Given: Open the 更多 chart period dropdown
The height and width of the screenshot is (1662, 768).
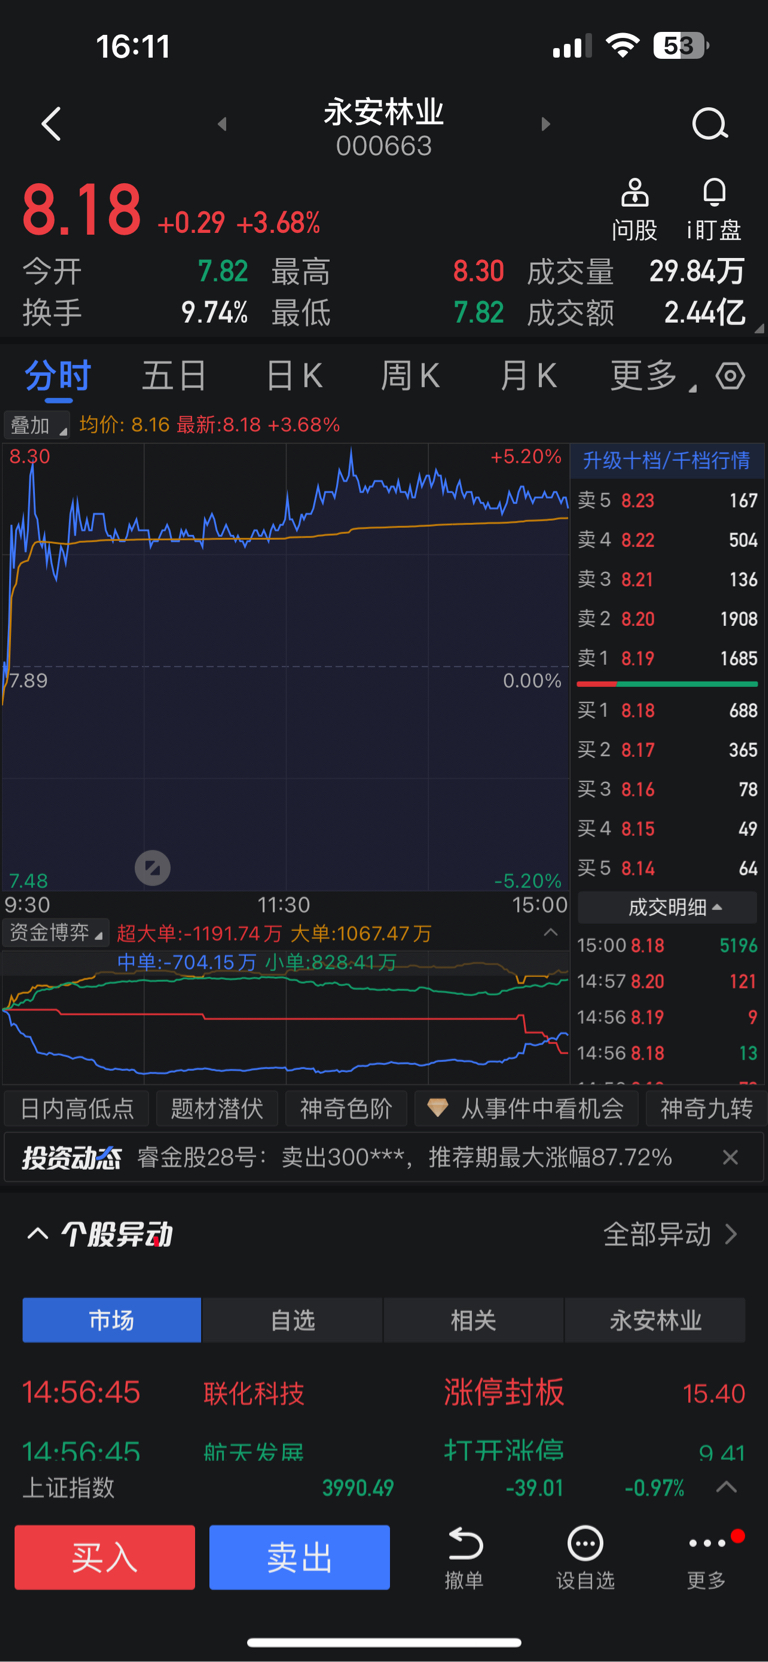Looking at the screenshot, I should pos(654,376).
